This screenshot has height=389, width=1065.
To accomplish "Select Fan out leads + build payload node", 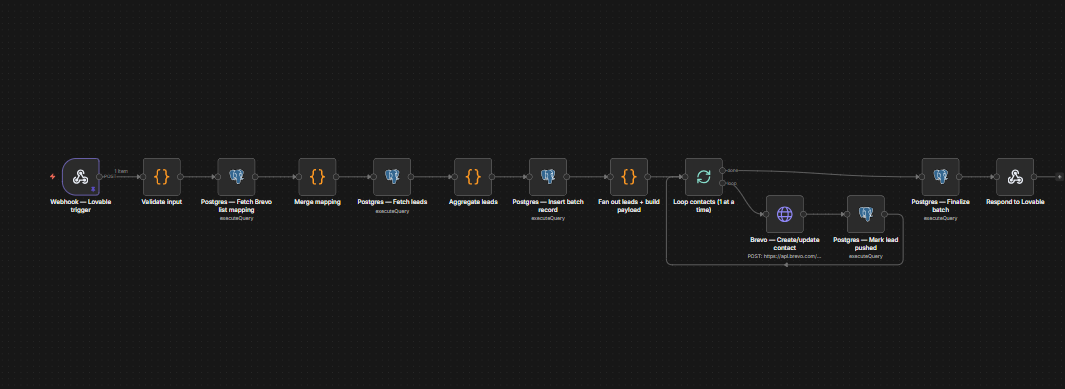I will click(x=629, y=177).
